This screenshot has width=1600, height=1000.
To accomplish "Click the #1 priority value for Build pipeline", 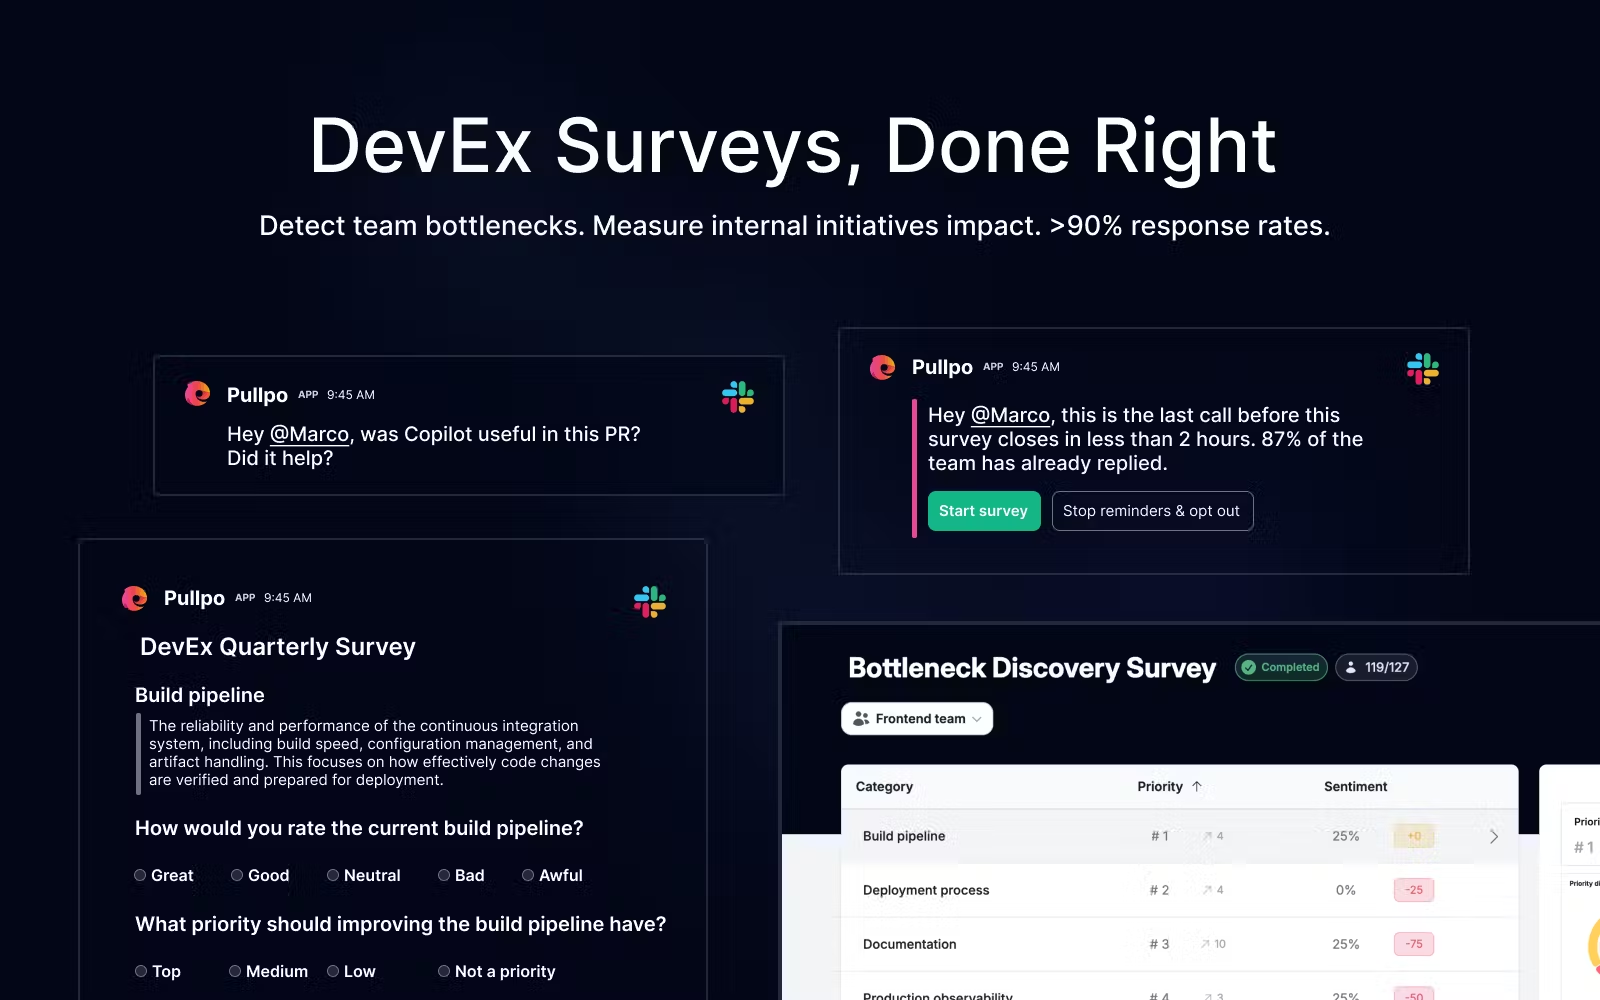I will [1160, 836].
